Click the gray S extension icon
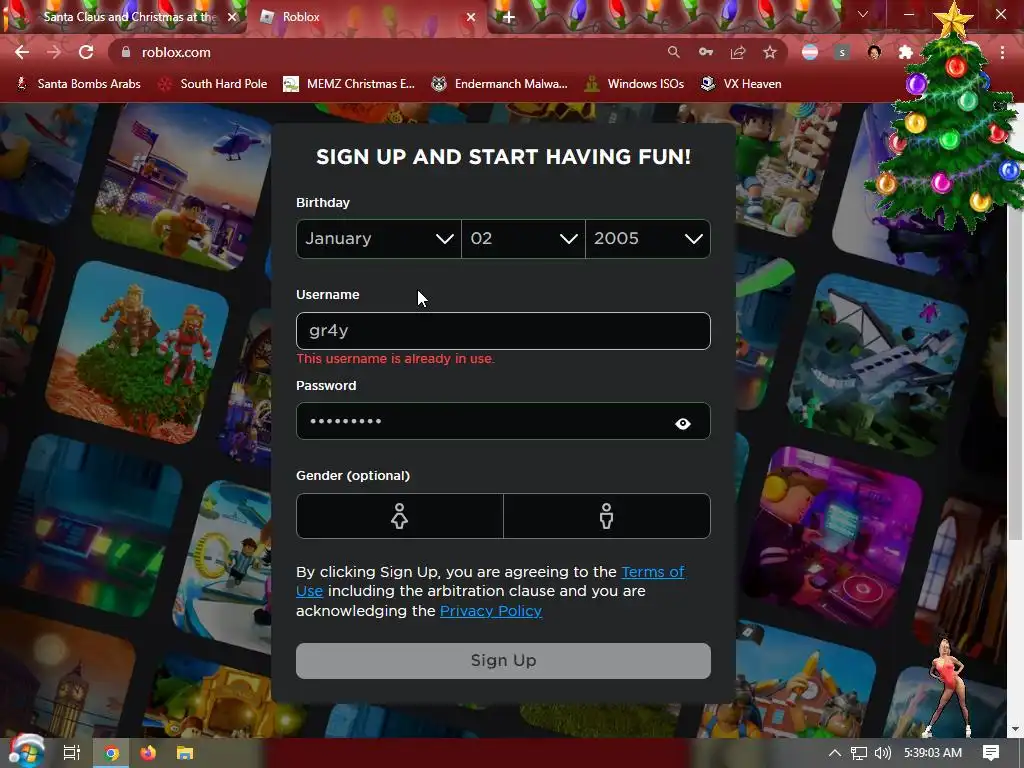Screen dimensions: 1024x768 point(842,52)
